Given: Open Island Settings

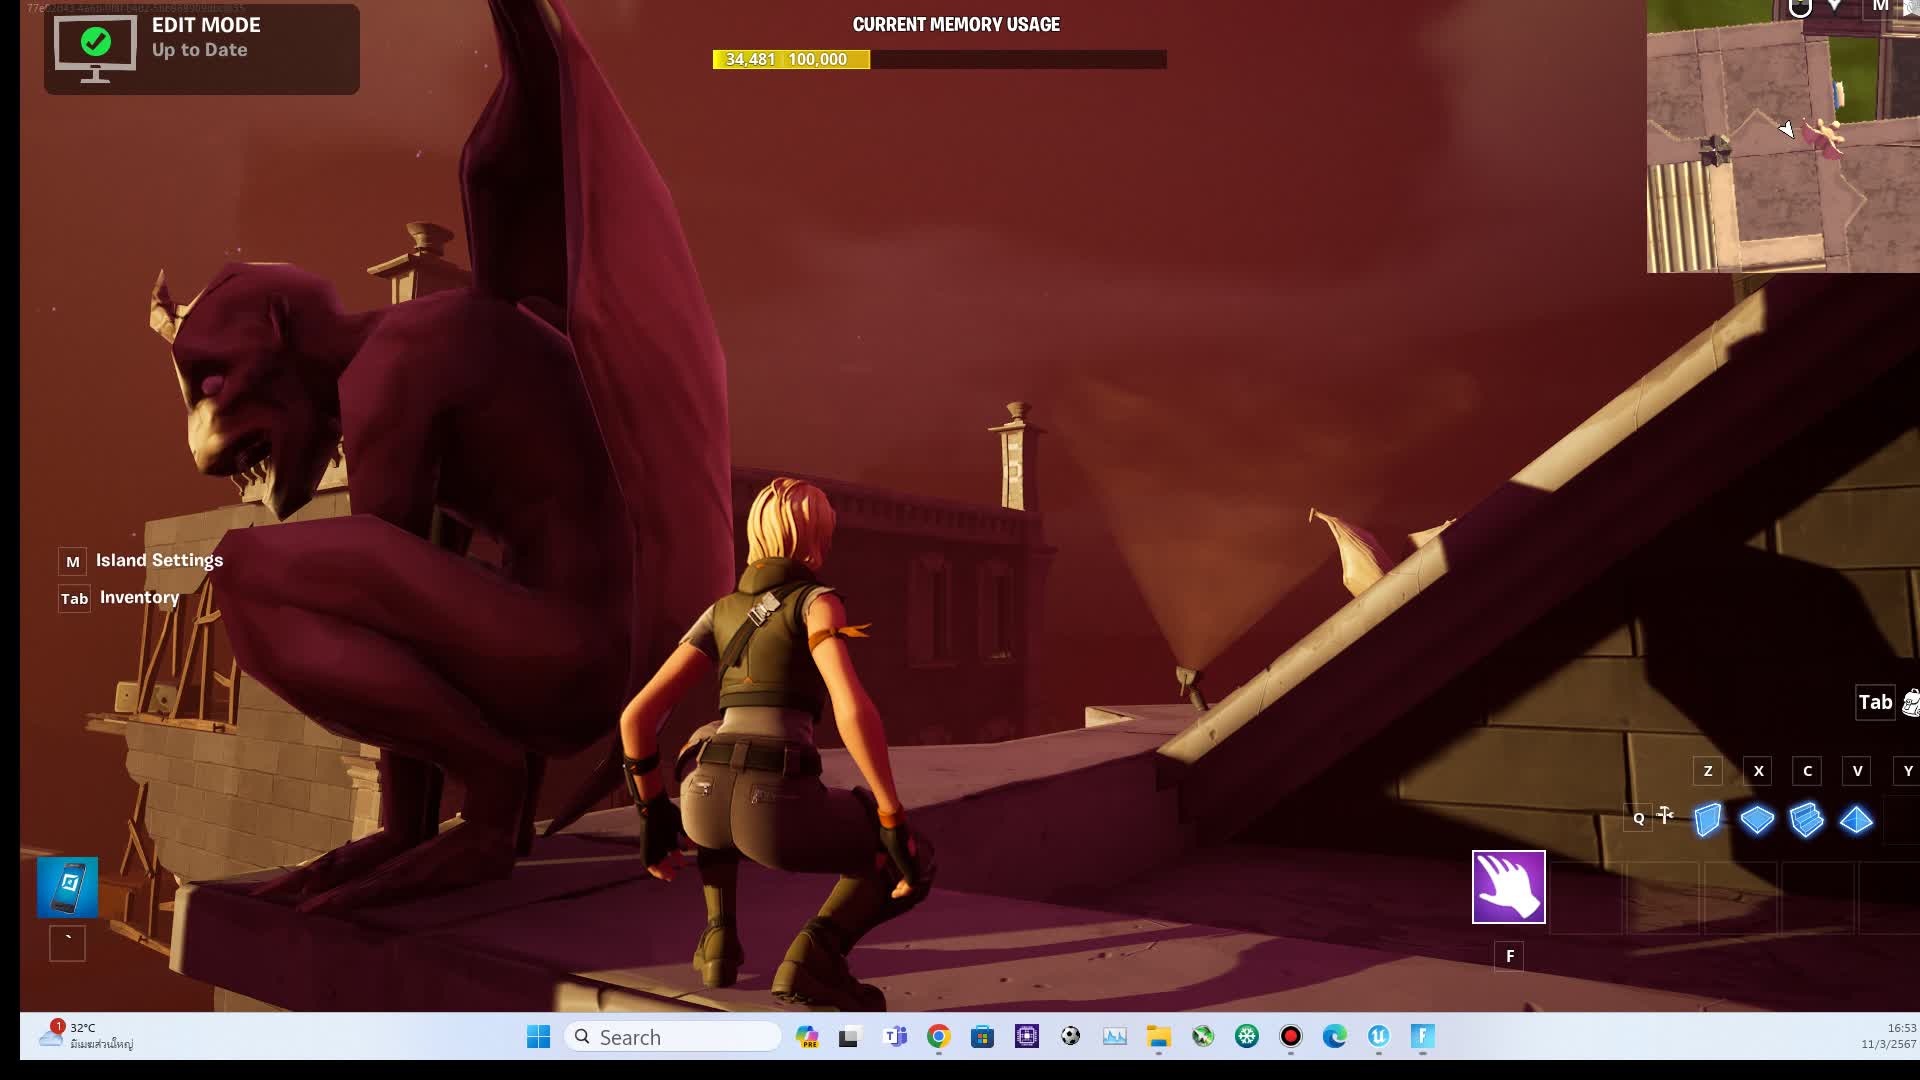Looking at the screenshot, I should (159, 561).
